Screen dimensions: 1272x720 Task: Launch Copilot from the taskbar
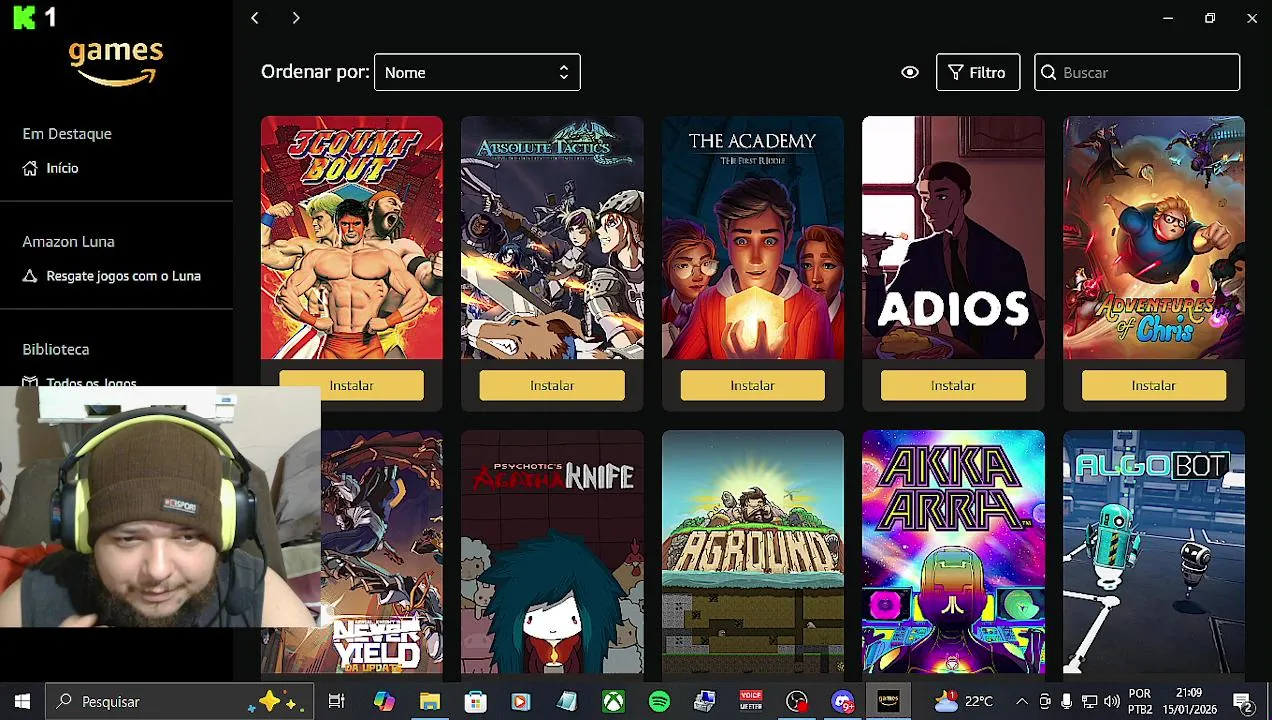[384, 701]
